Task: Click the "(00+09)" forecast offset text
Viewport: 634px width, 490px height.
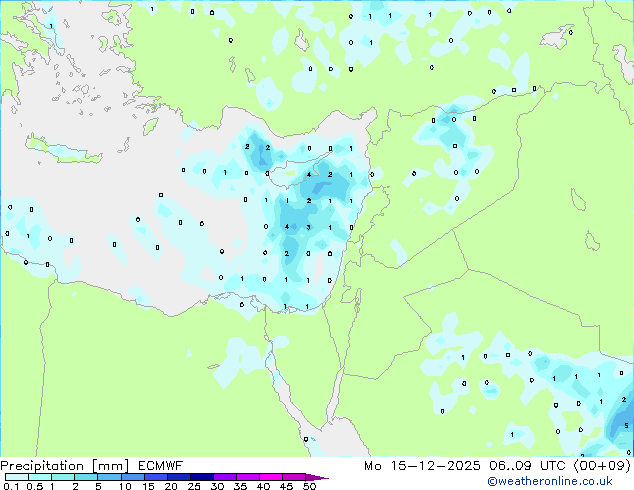Action: click(x=602, y=466)
